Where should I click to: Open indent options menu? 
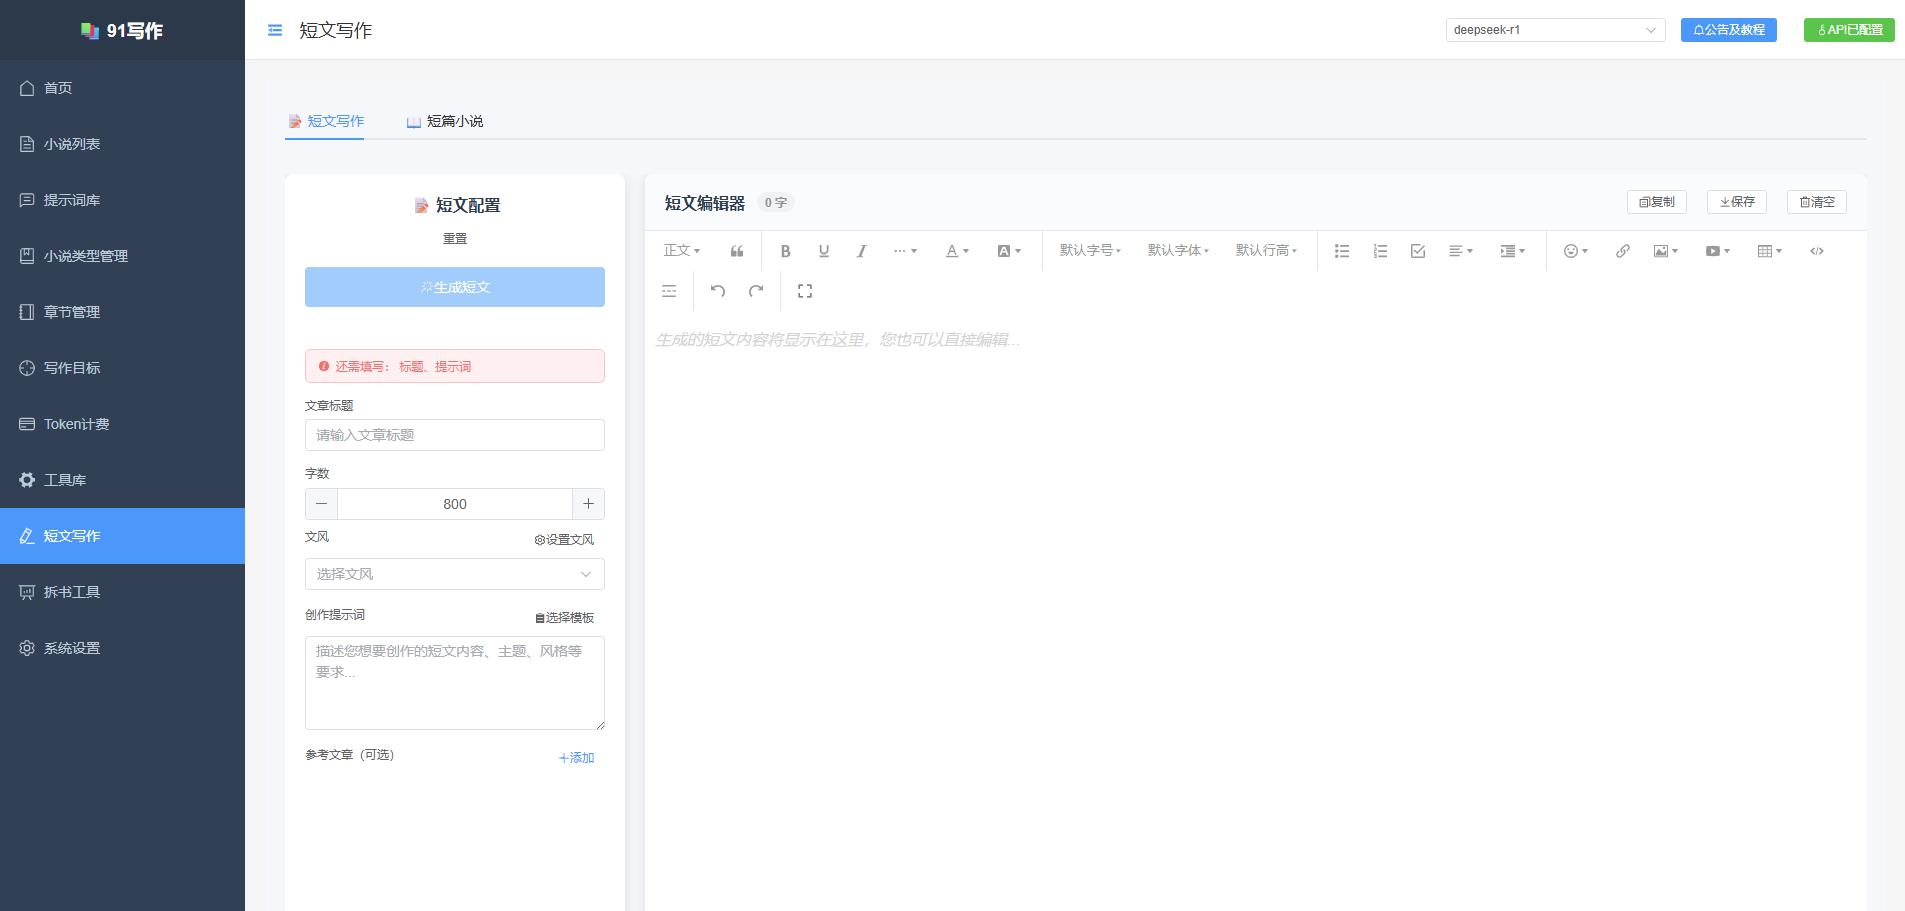[1513, 251]
